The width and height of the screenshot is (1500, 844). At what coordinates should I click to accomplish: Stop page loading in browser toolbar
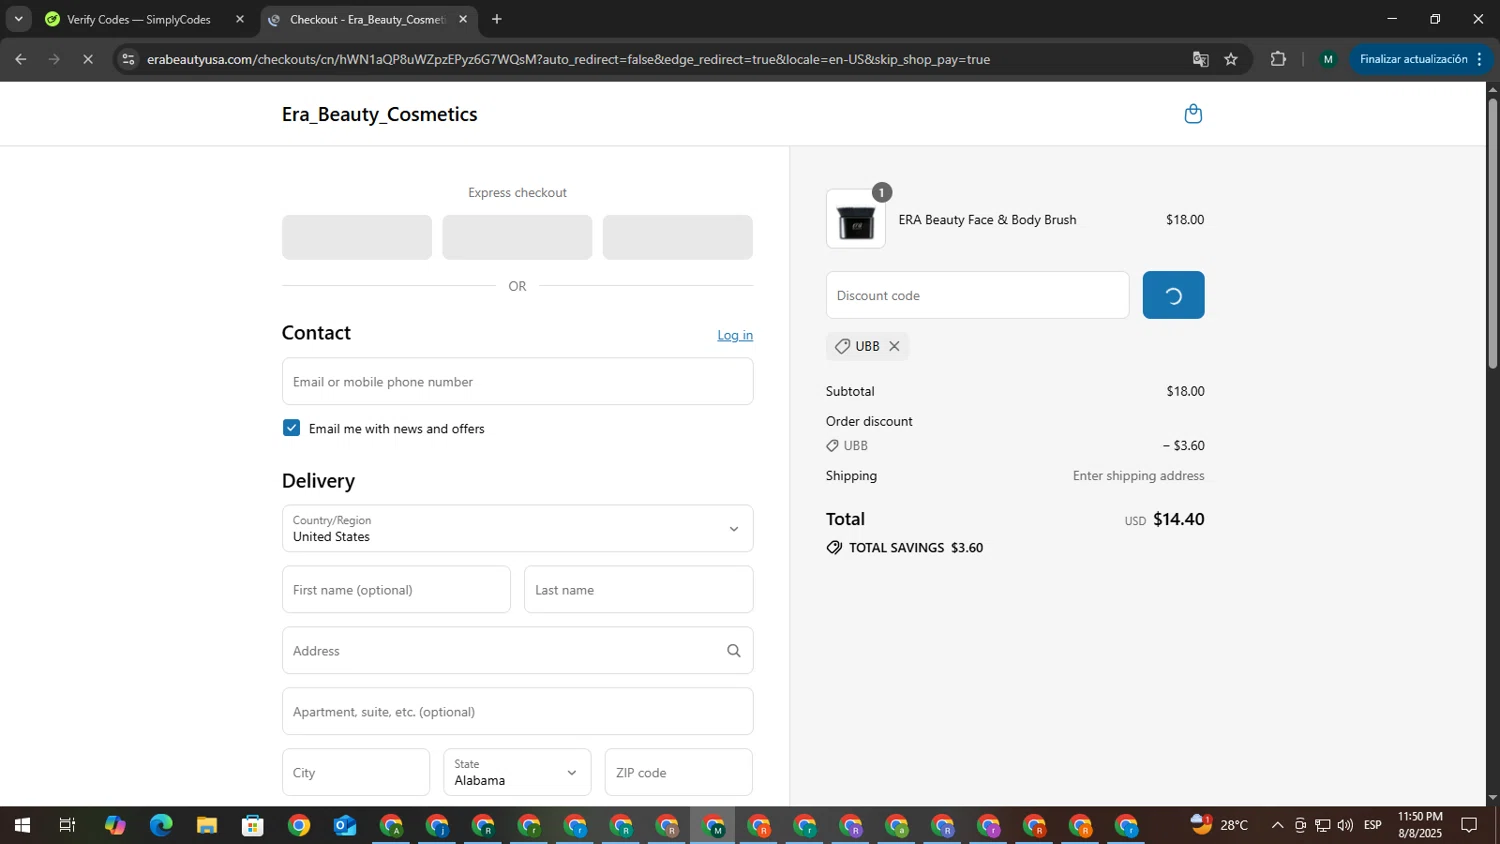[x=88, y=59]
